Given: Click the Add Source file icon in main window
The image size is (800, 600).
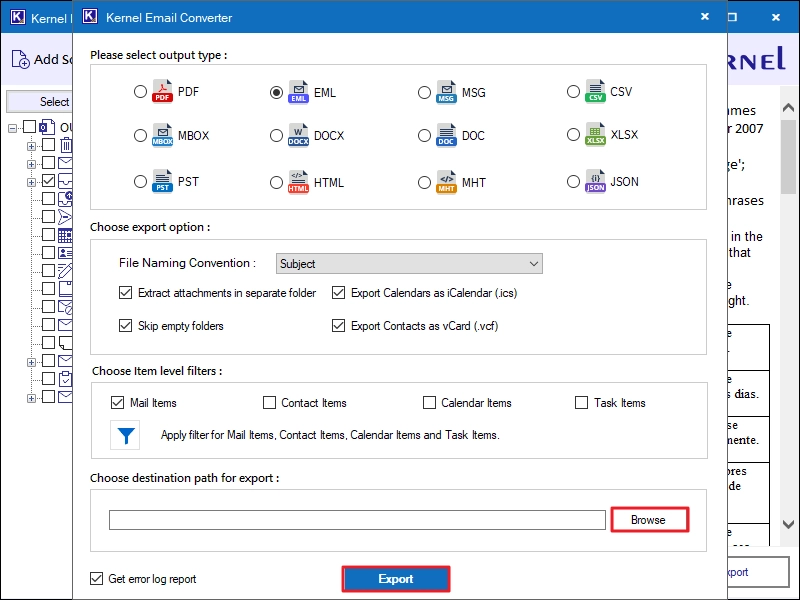Looking at the screenshot, I should [x=20, y=59].
